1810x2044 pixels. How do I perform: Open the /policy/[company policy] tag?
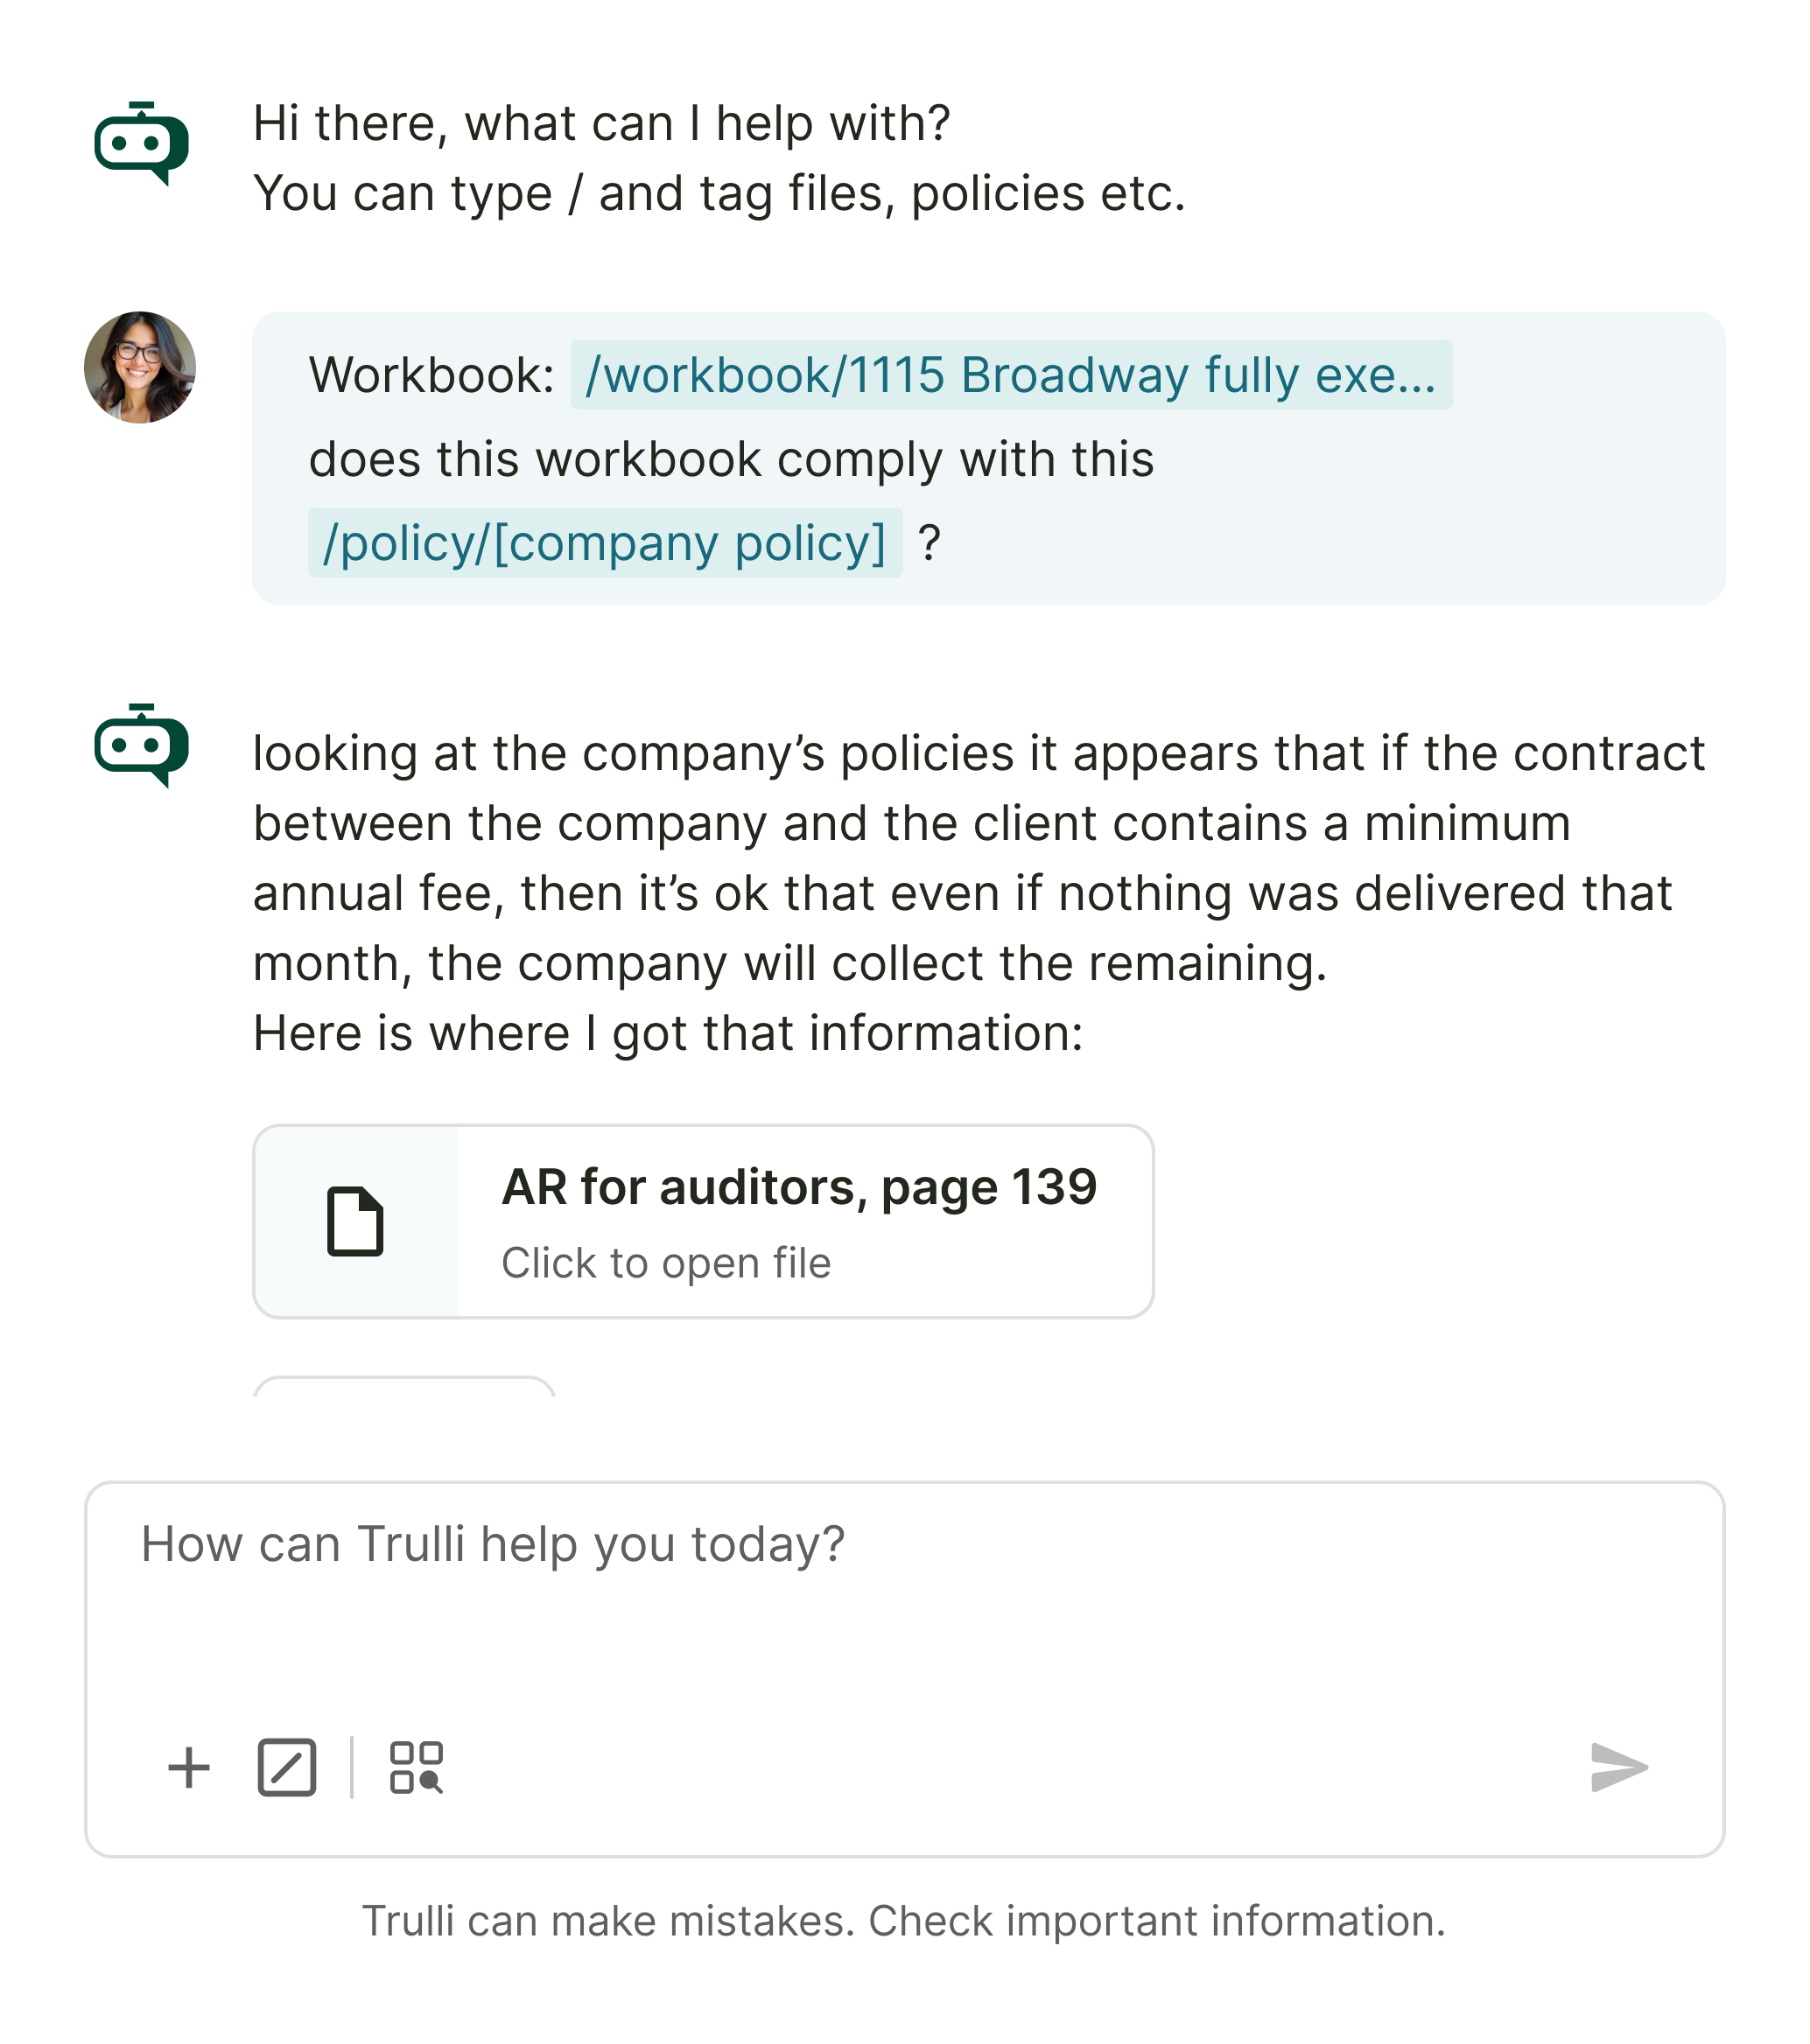tap(605, 543)
